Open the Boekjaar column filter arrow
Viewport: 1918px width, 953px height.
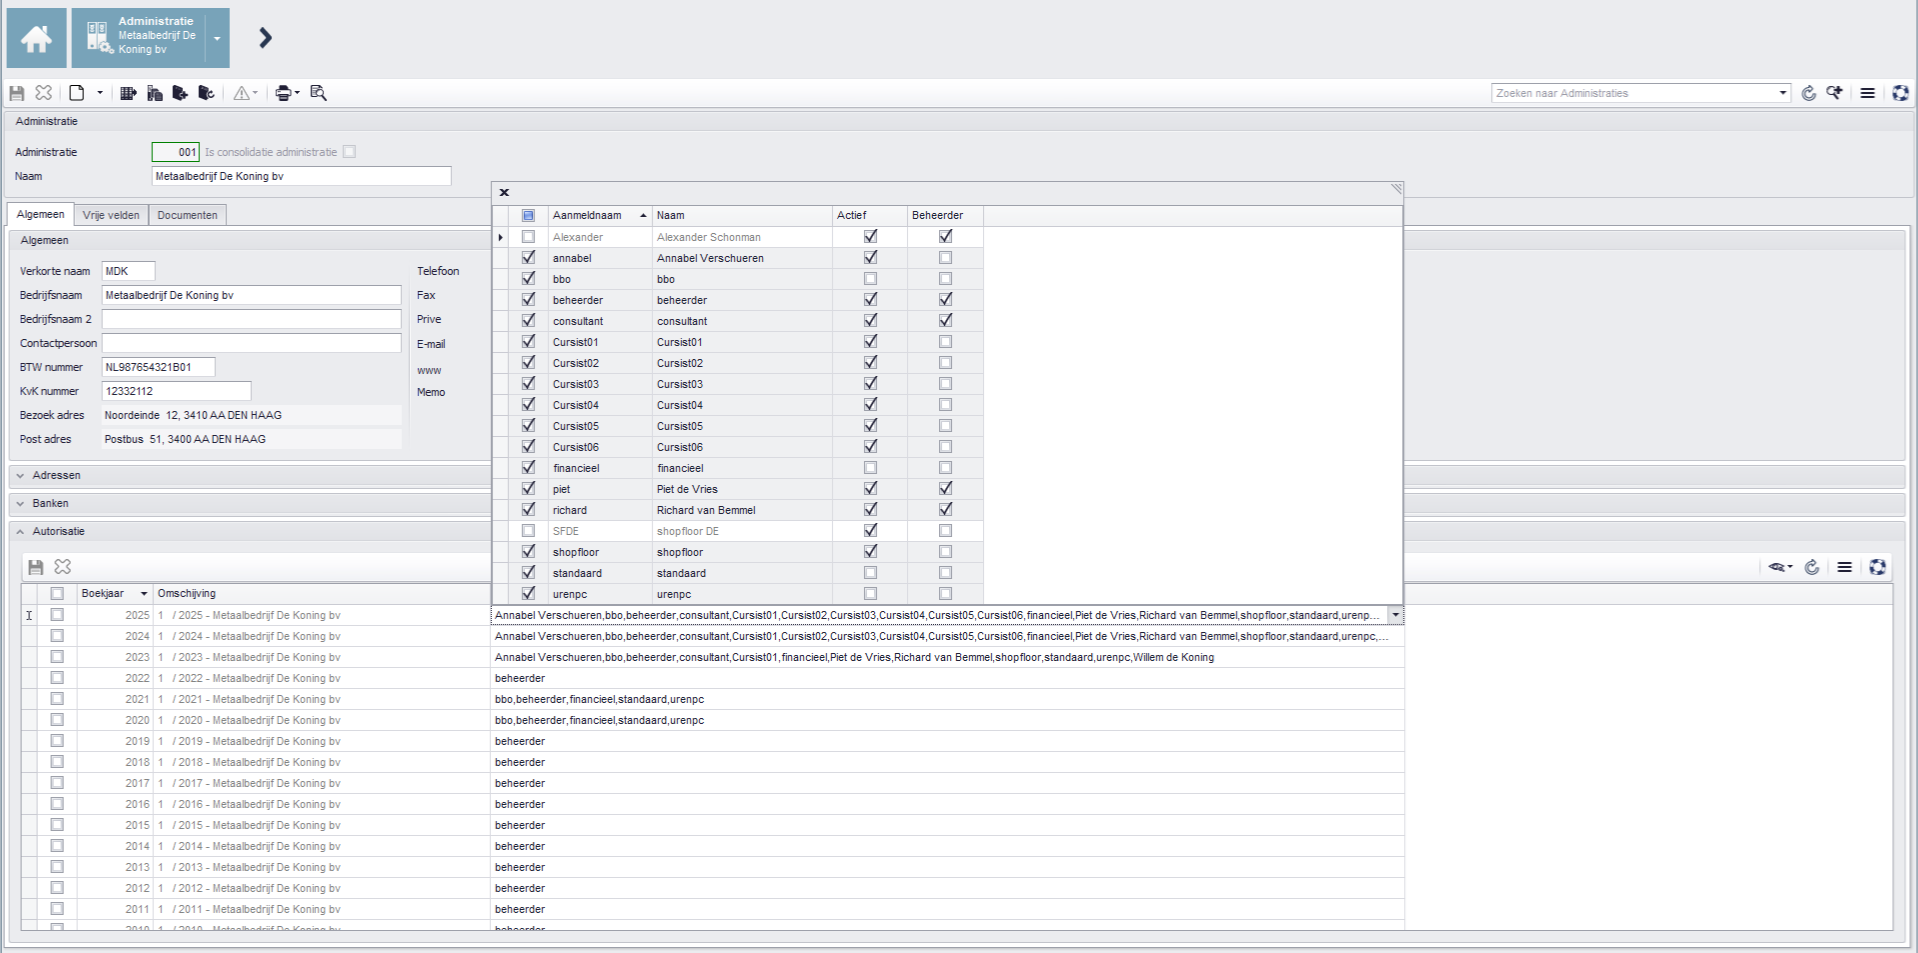point(144,594)
